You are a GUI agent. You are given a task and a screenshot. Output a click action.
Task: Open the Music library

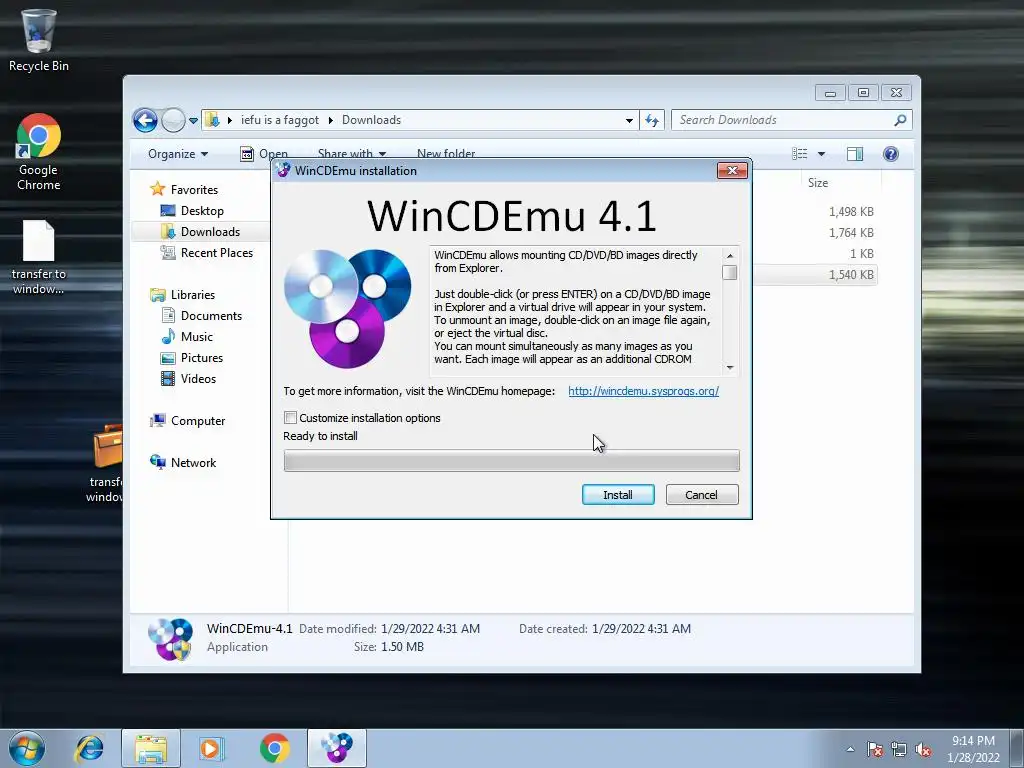click(197, 337)
